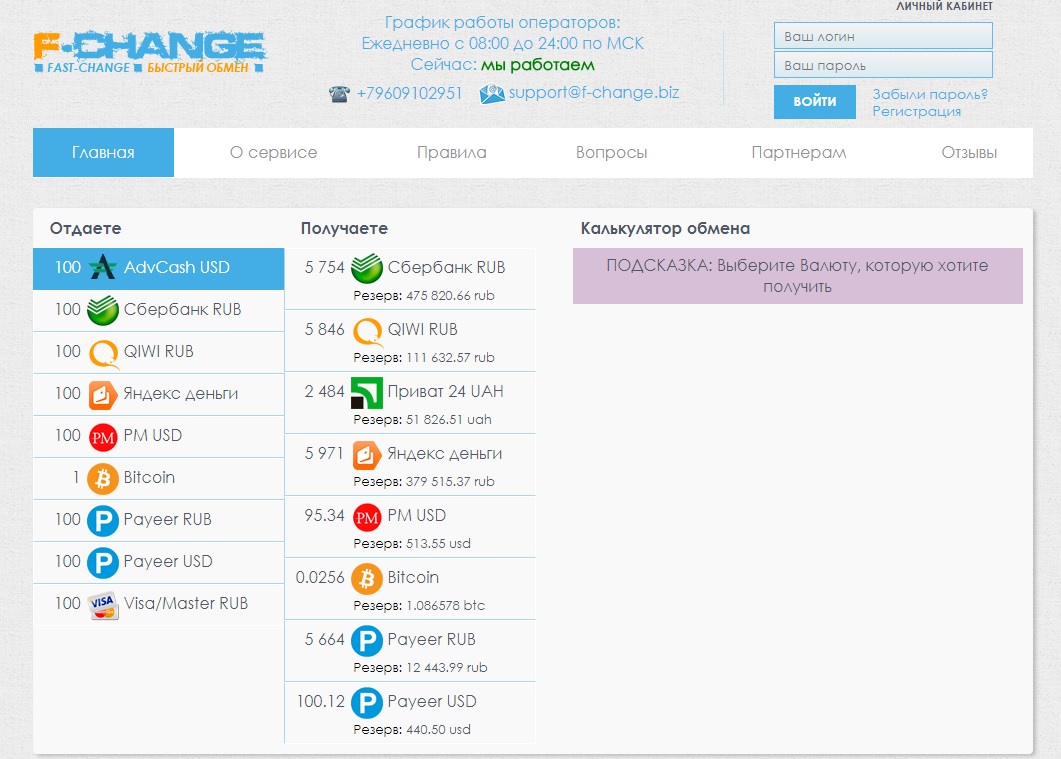
Task: Click the Сбербанк logo in the Отдаете list
Action: click(x=103, y=310)
